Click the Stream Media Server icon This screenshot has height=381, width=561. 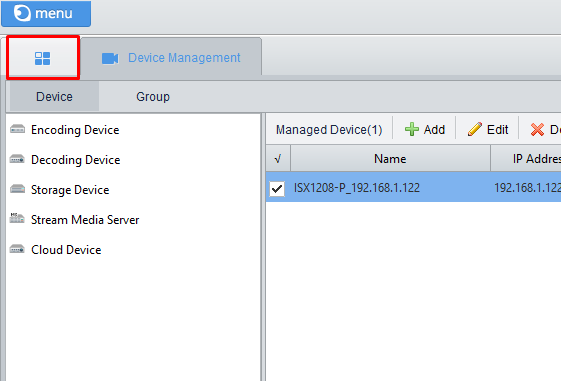click(x=17, y=219)
